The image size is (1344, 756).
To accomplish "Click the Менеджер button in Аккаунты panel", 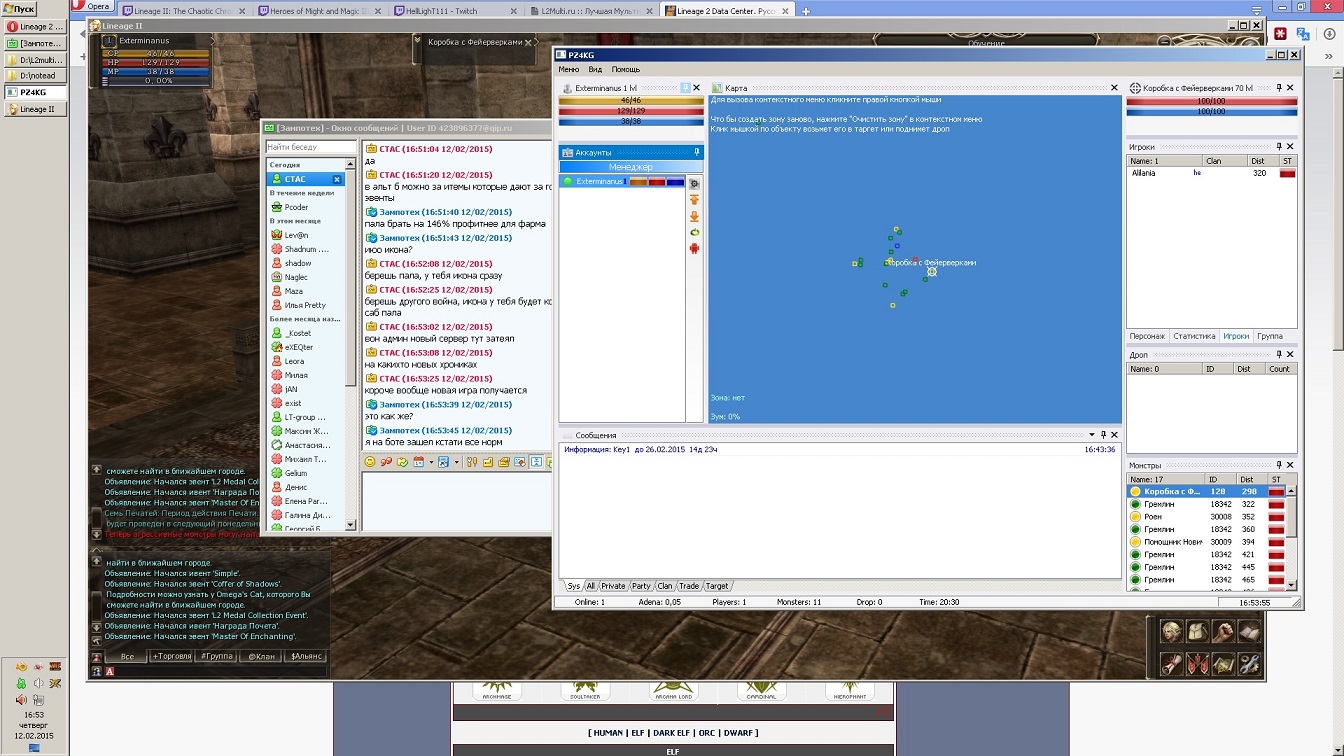I will click(x=631, y=167).
